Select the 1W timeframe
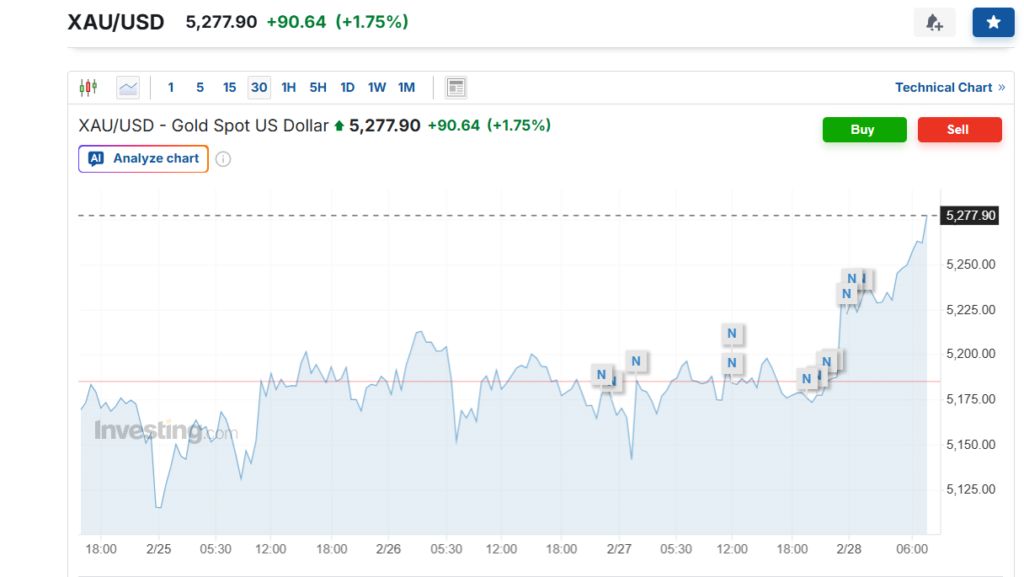1024x577 pixels. pyautogui.click(x=376, y=88)
